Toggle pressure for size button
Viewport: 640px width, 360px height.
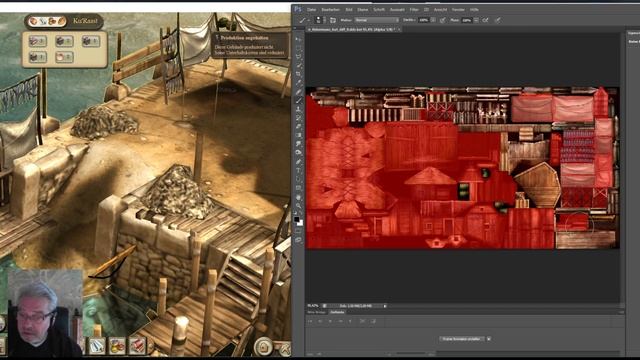click(x=498, y=20)
